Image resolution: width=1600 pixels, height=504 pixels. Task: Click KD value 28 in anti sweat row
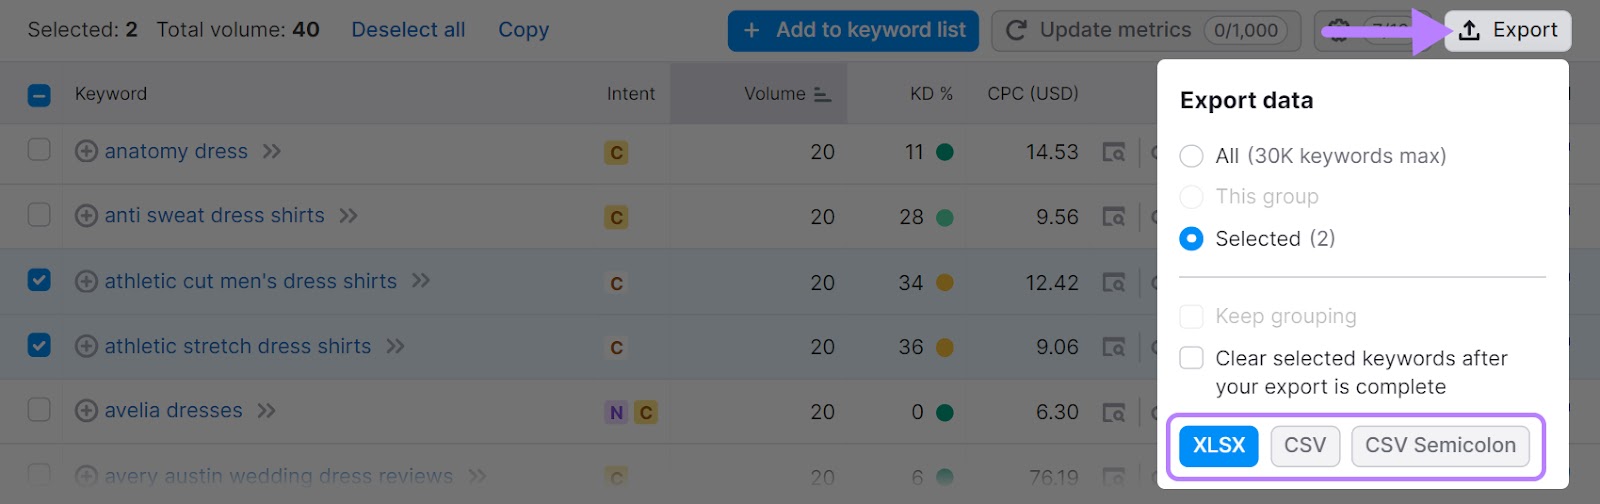(x=911, y=217)
